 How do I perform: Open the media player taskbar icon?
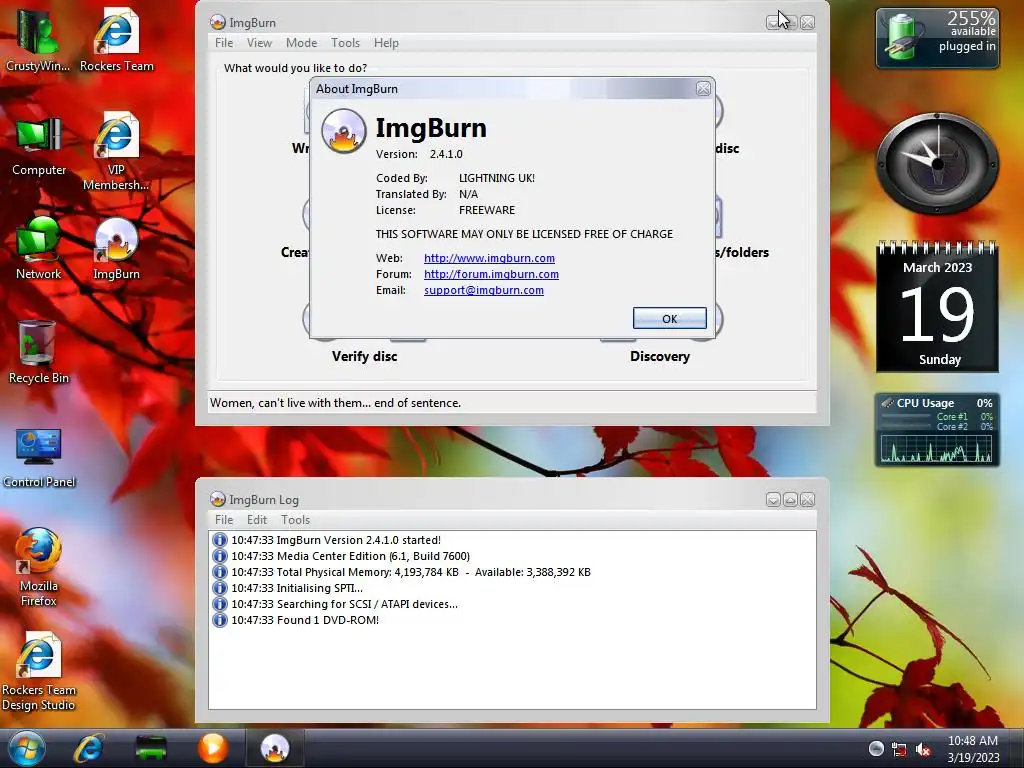pos(212,748)
